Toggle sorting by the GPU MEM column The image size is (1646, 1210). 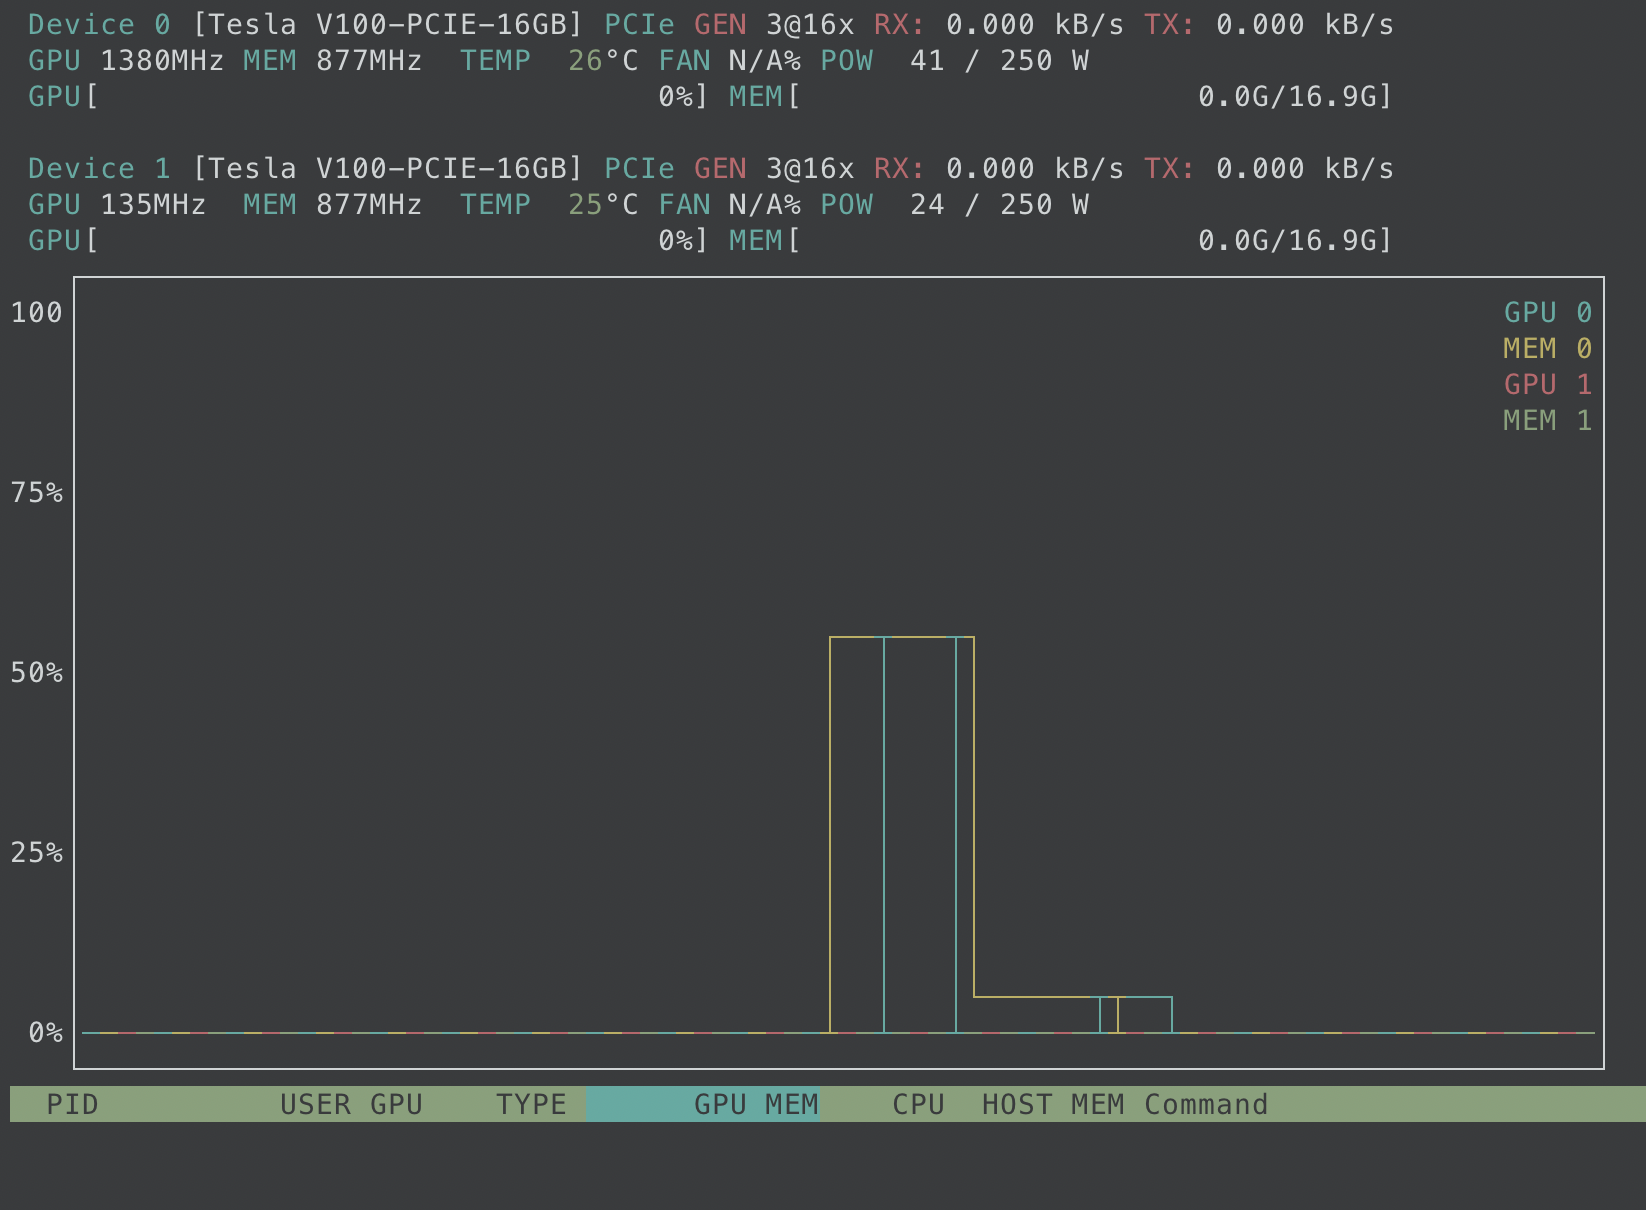(x=755, y=1104)
